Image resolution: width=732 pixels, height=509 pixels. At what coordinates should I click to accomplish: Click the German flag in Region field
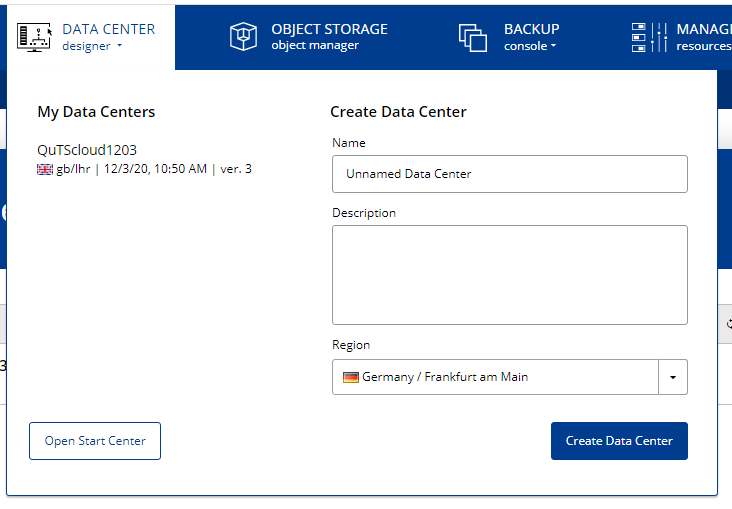350,377
